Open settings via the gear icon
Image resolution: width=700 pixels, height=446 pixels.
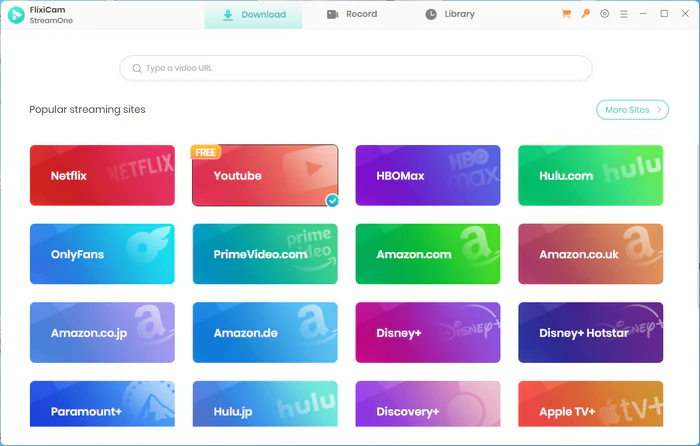tap(604, 15)
